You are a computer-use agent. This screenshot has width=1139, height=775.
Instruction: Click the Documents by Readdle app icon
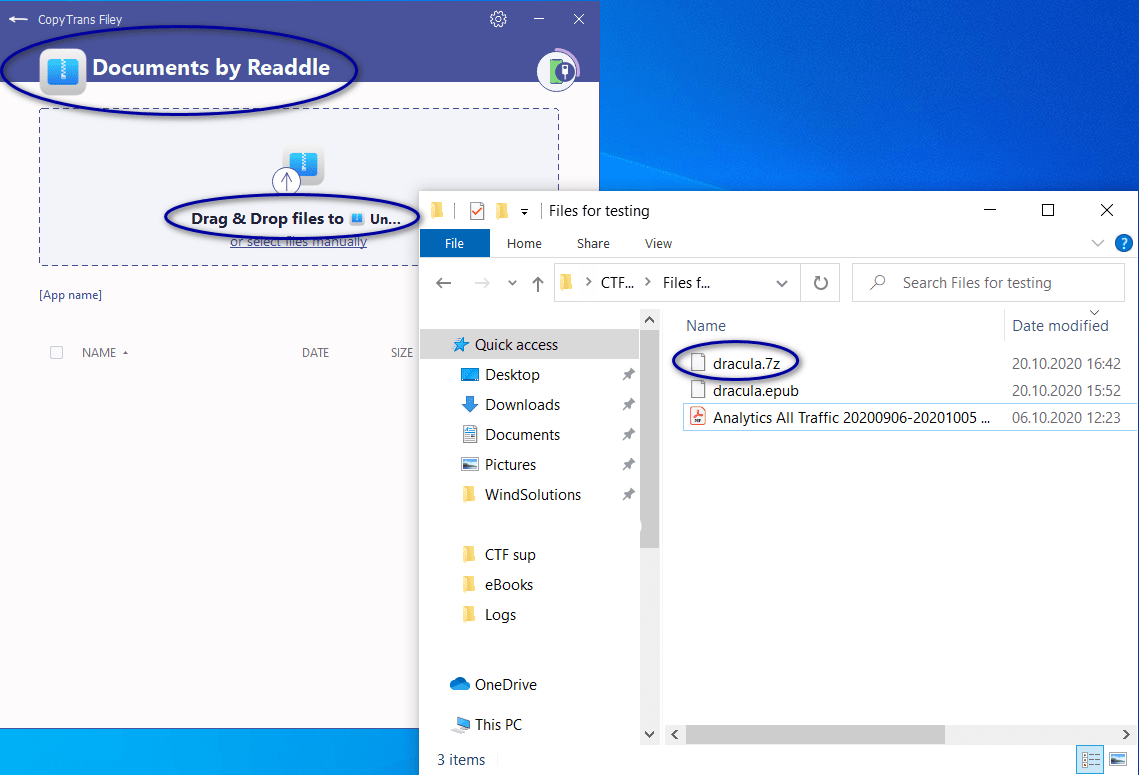tap(62, 71)
